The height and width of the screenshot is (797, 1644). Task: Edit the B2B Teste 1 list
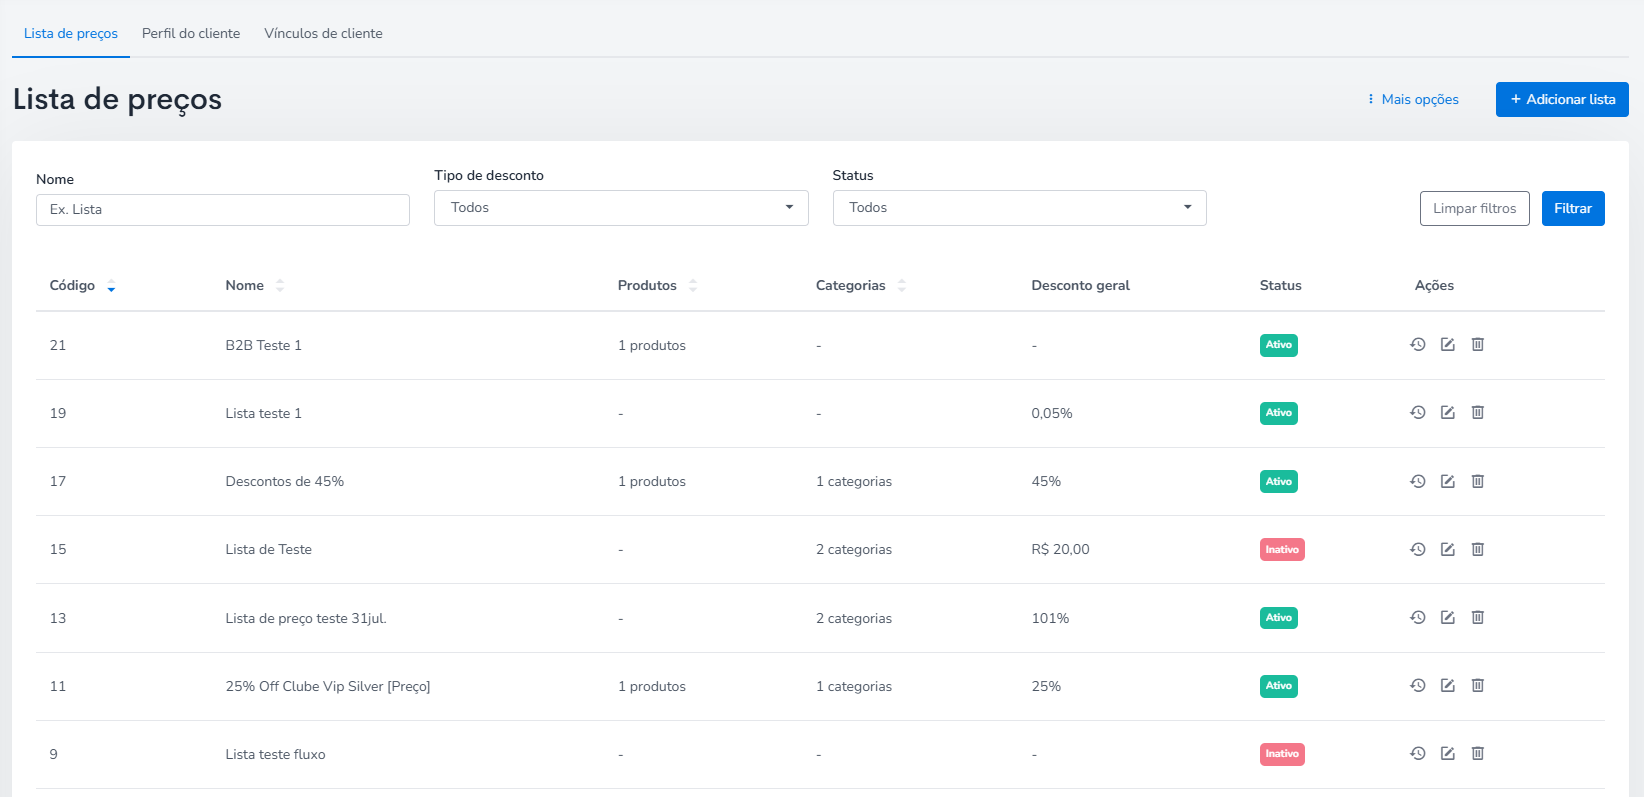tap(1448, 344)
